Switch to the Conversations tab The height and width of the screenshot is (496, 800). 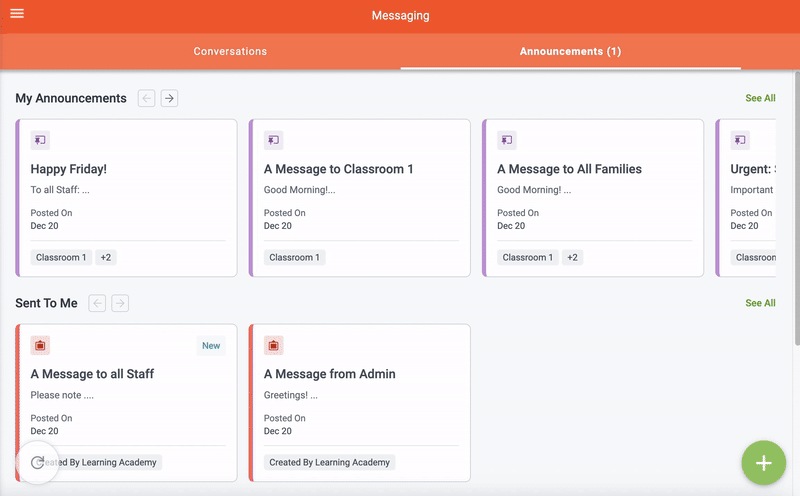click(230, 51)
